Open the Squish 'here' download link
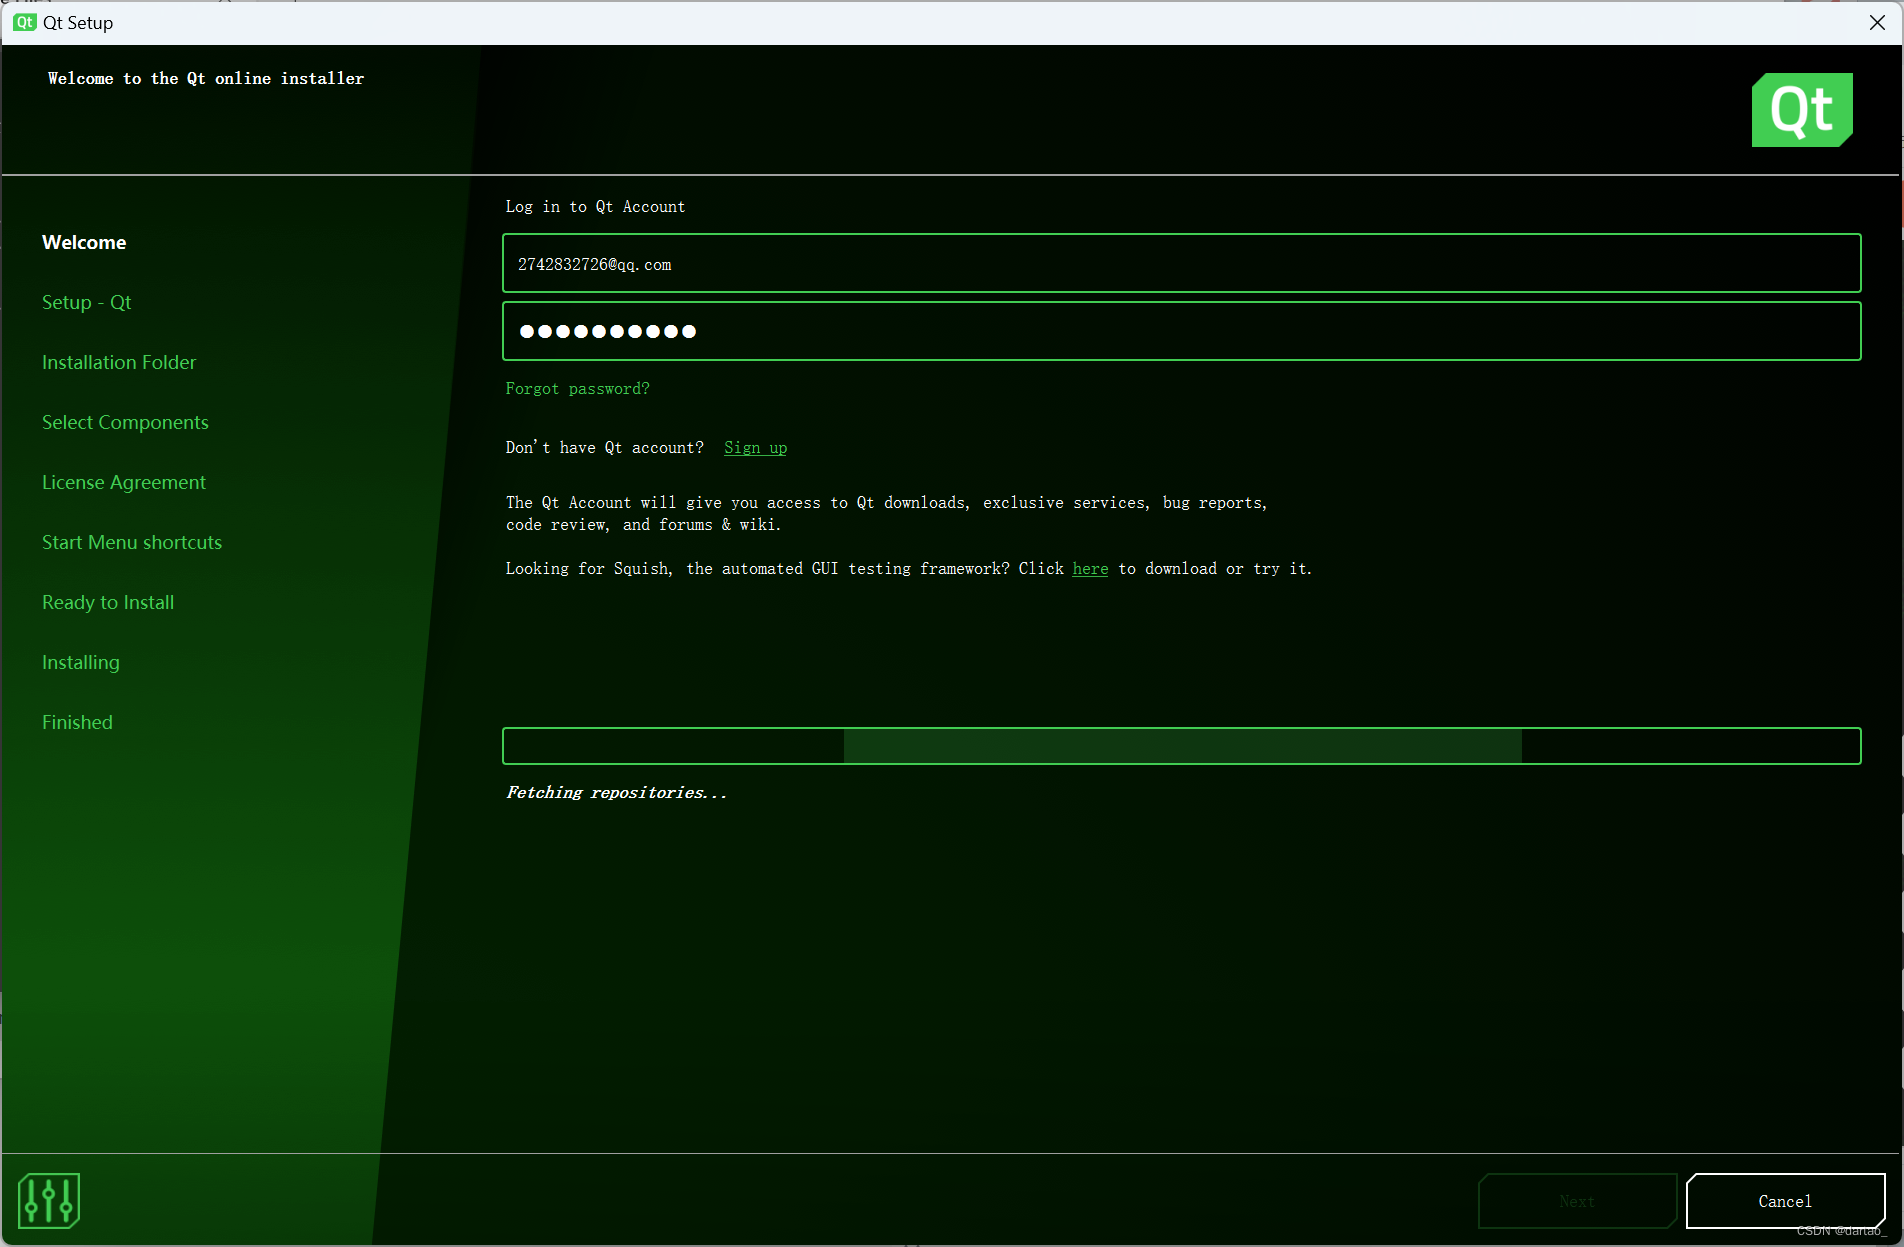This screenshot has width=1904, height=1247. click(x=1090, y=568)
